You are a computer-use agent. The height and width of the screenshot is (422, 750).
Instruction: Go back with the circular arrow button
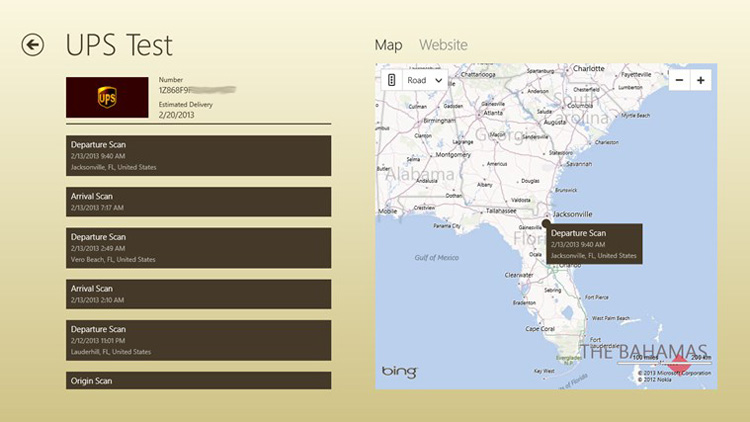tap(33, 45)
